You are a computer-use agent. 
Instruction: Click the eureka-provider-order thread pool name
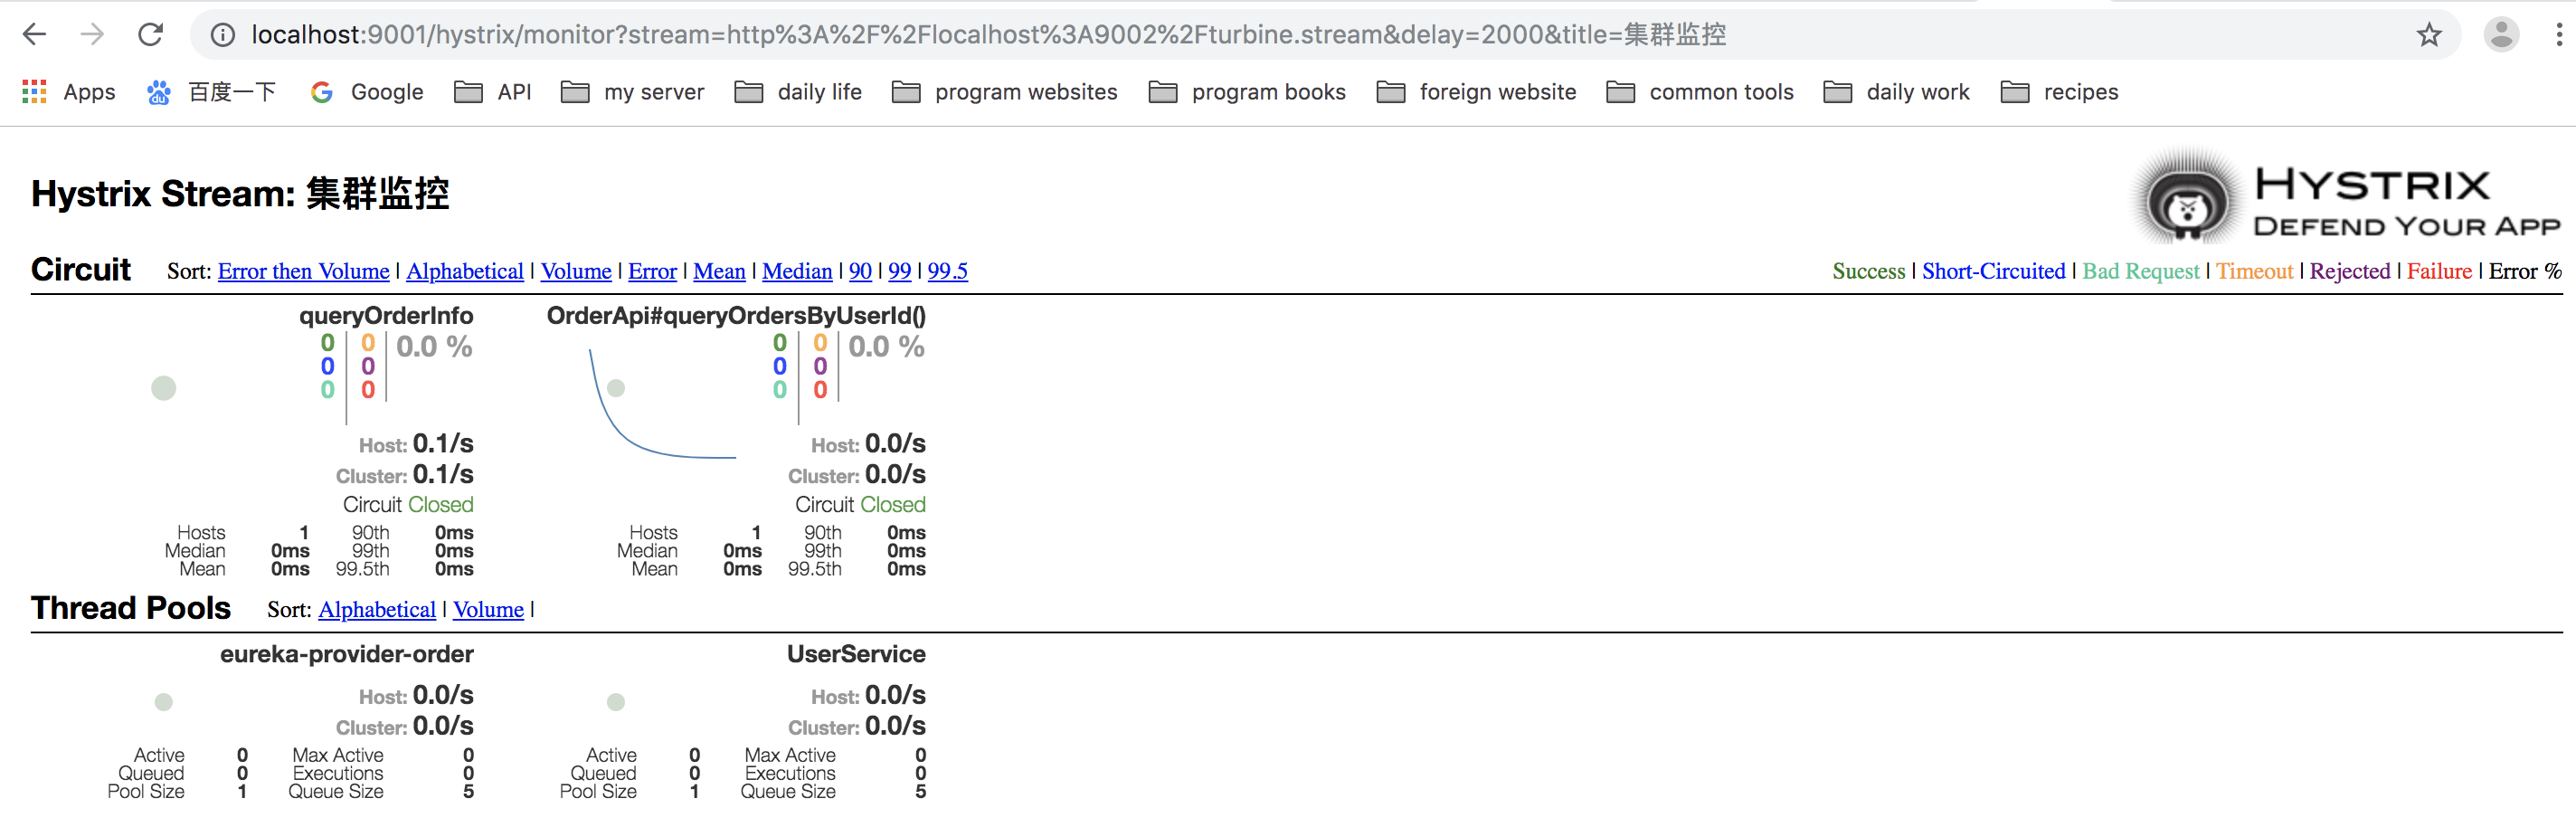(347, 654)
